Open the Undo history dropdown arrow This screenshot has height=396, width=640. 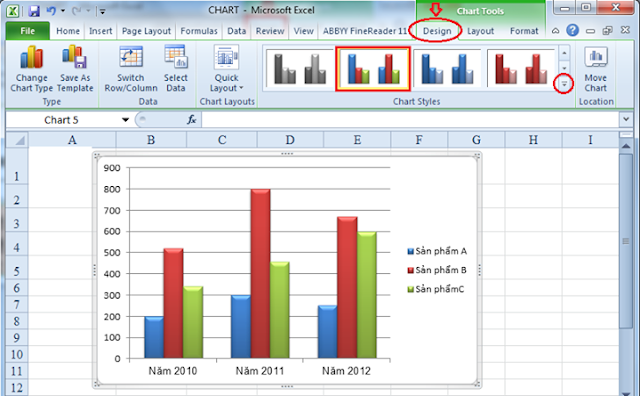point(63,11)
